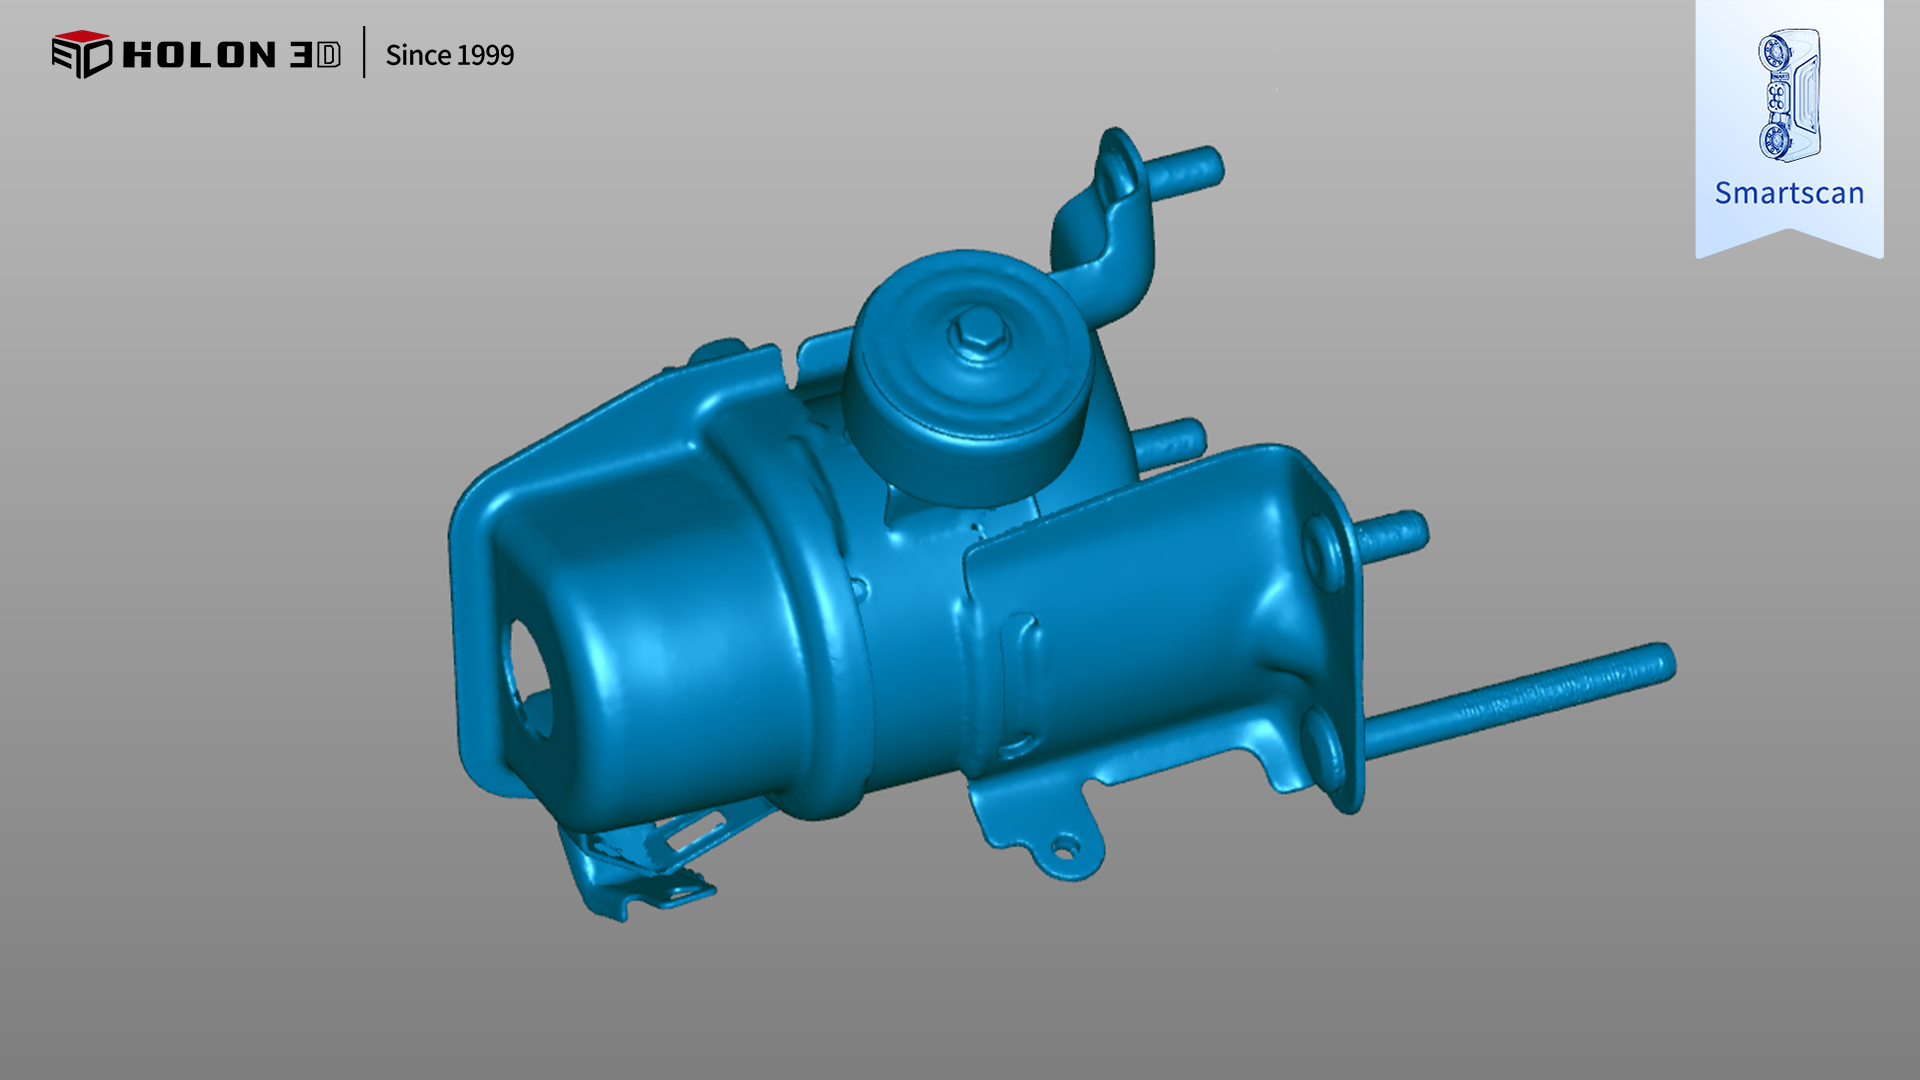Click the HOLON 3D brand text
This screenshot has width=1920, height=1080.
click(231, 55)
